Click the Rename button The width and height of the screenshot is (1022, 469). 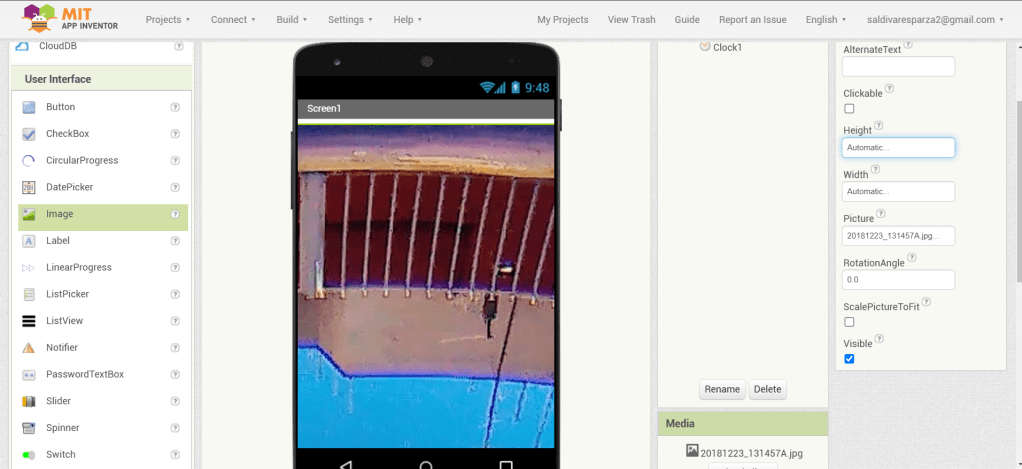point(721,389)
